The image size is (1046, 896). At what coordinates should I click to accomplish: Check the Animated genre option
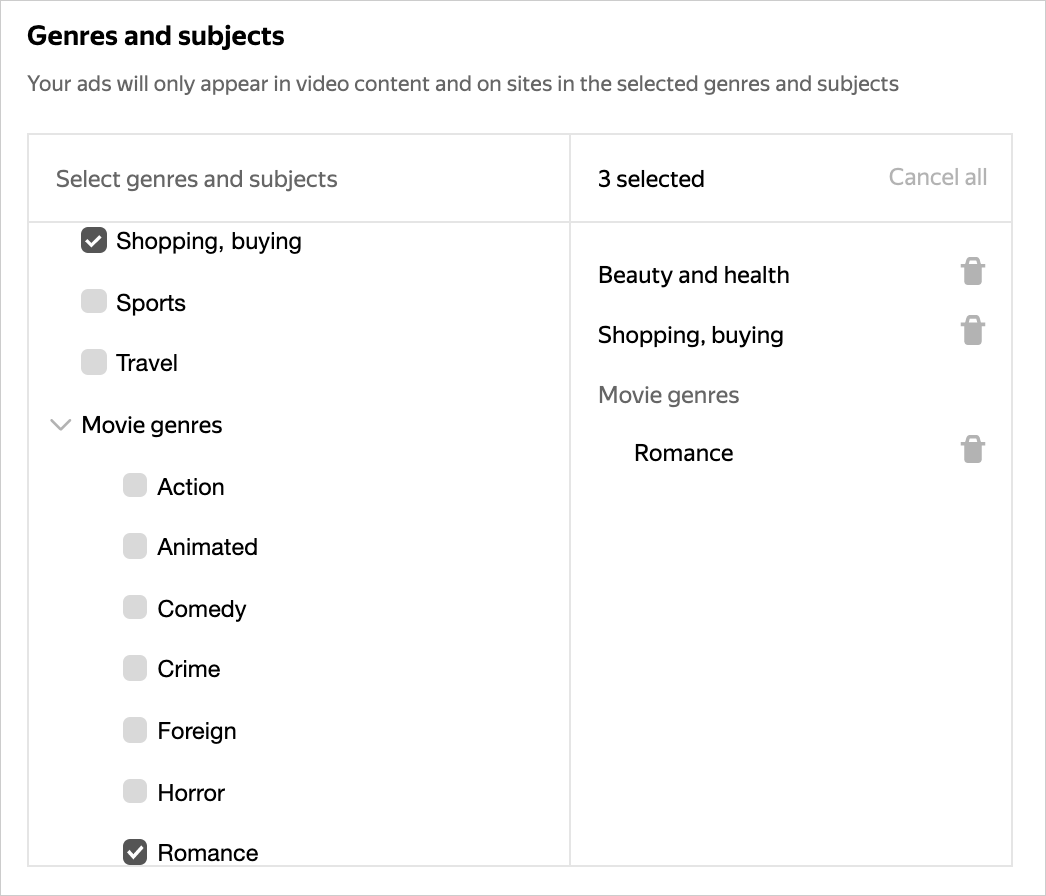pos(135,546)
